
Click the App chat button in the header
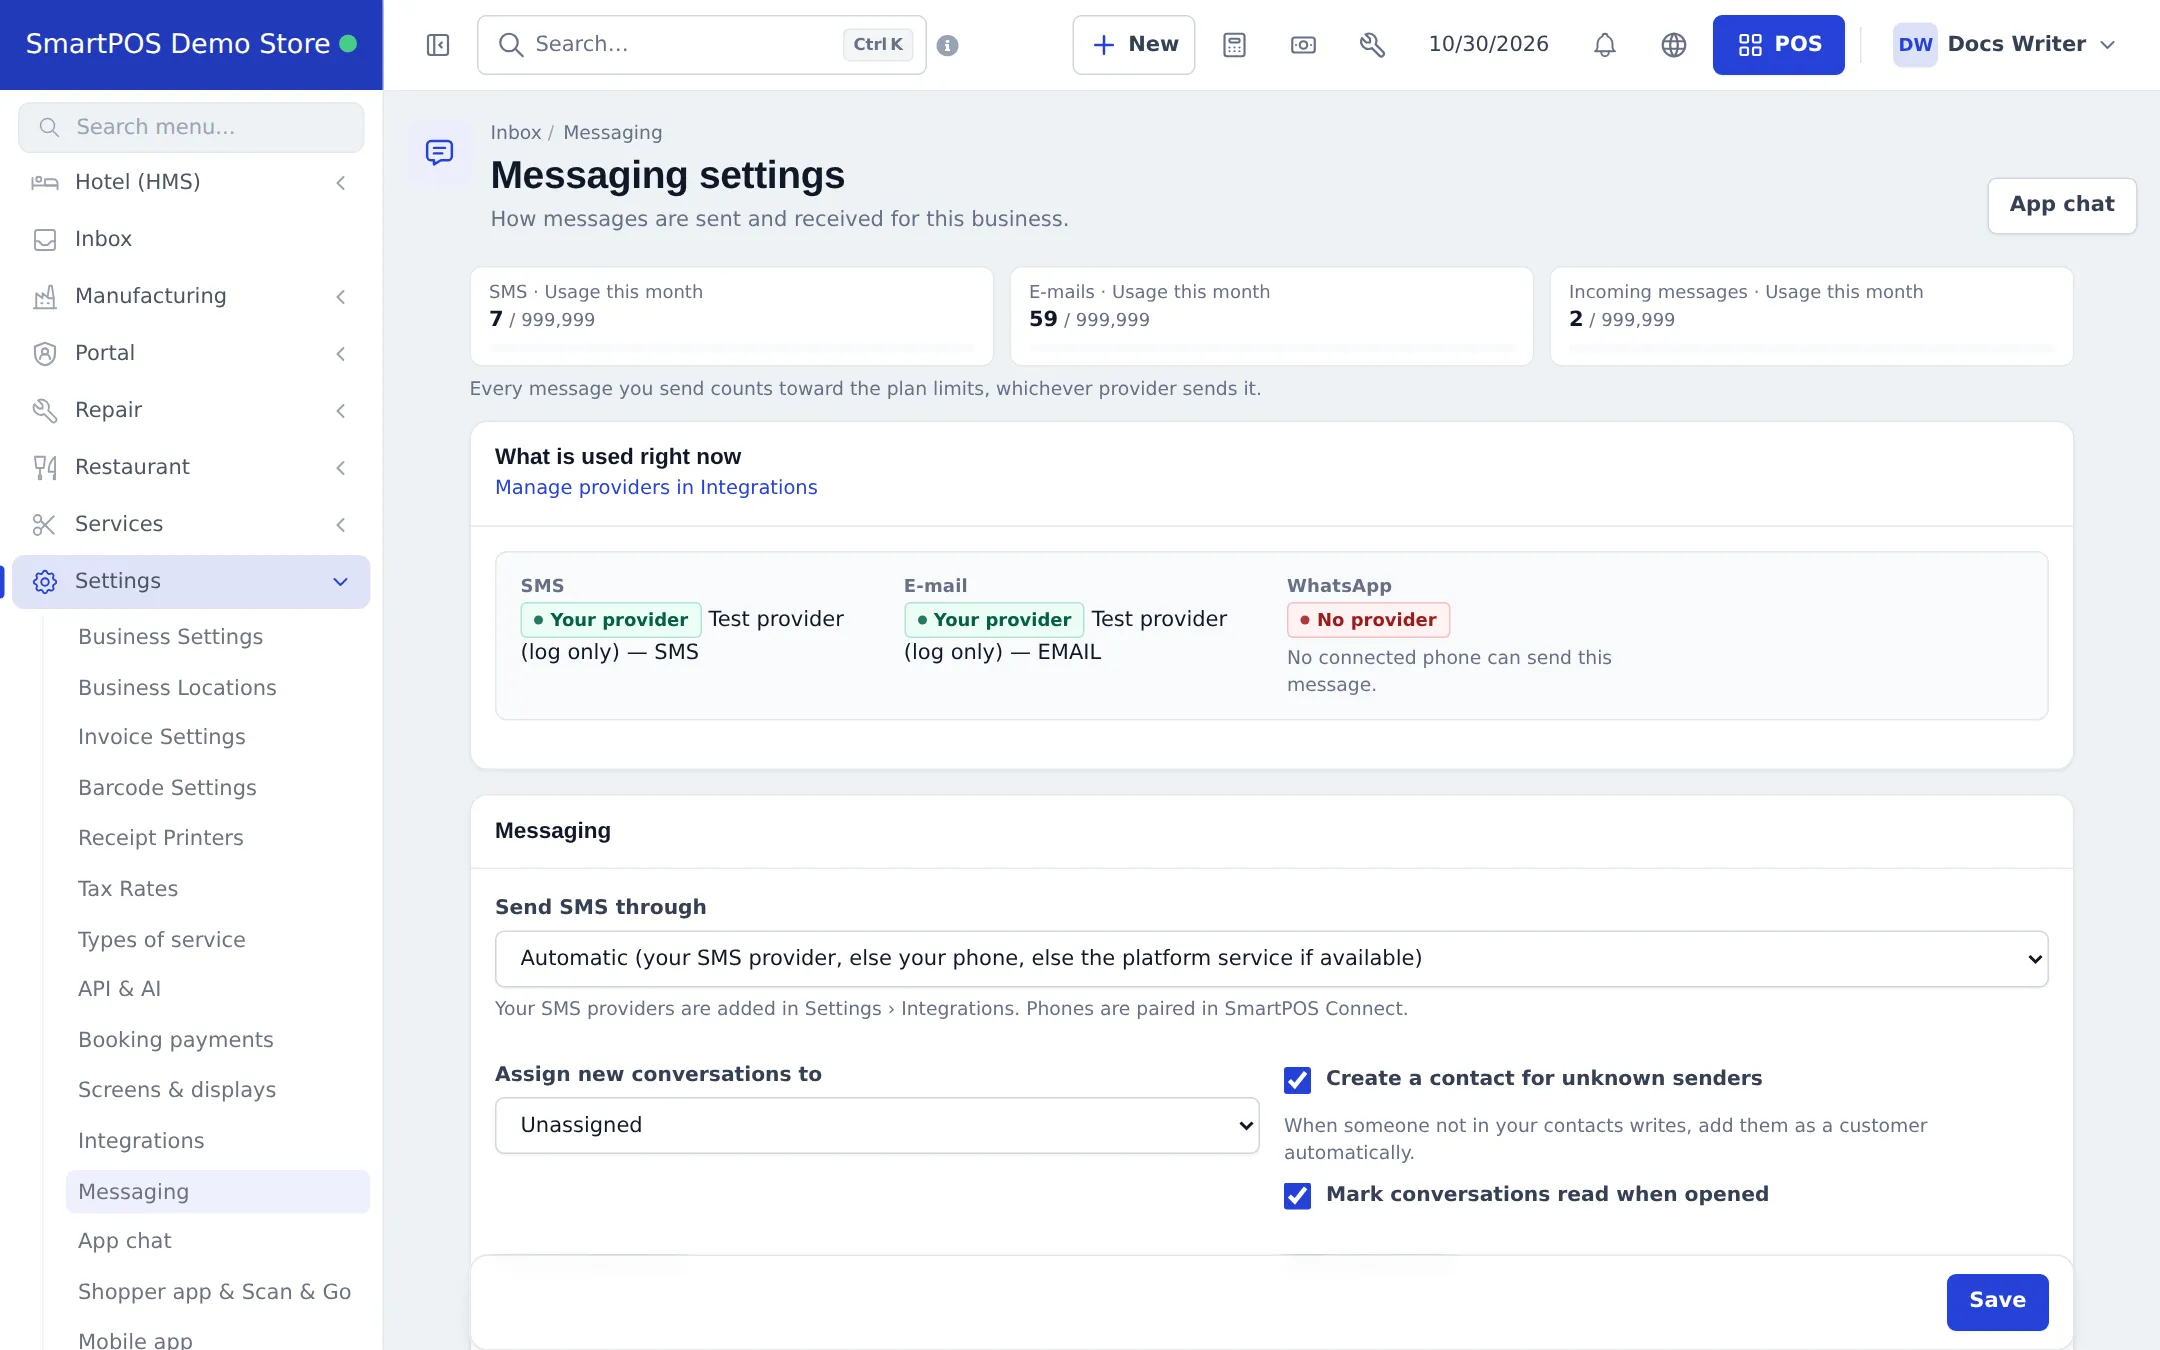[x=2062, y=205]
